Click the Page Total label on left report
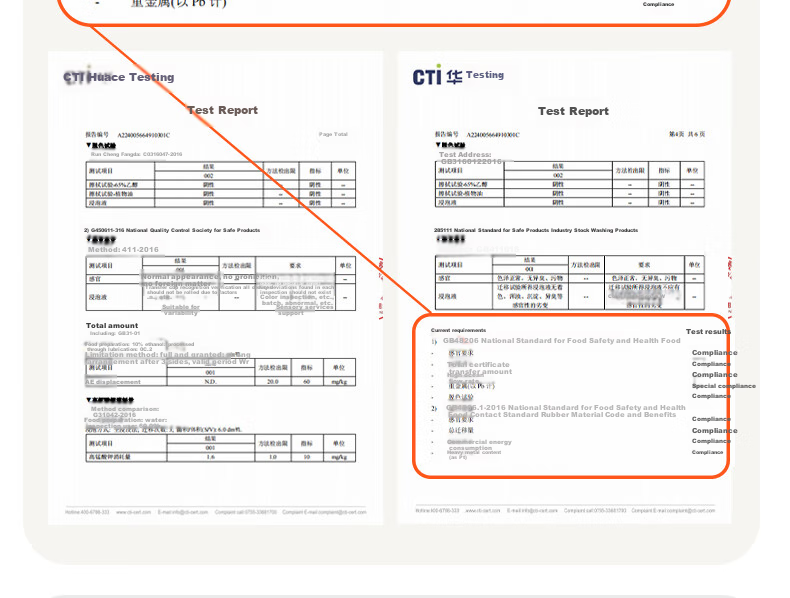Image resolution: width=790 pixels, height=598 pixels. tap(333, 134)
